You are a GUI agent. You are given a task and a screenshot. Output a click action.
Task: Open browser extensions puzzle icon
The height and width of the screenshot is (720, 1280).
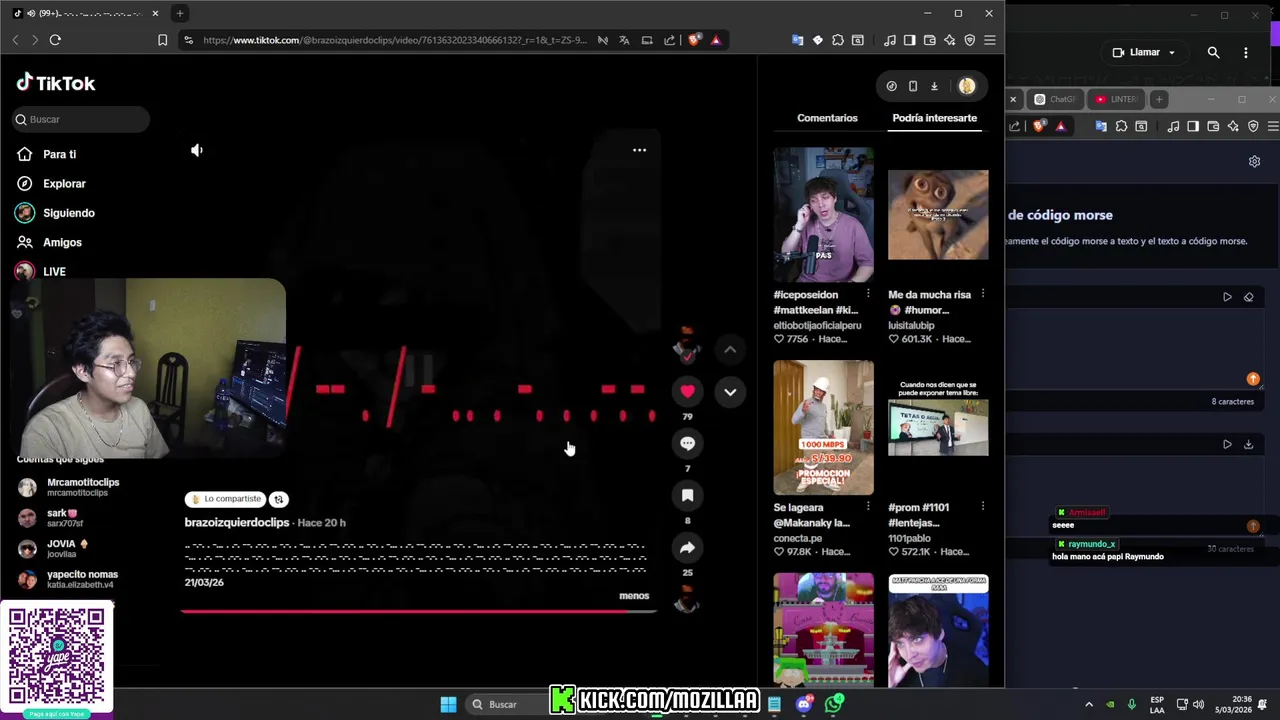pos(837,40)
